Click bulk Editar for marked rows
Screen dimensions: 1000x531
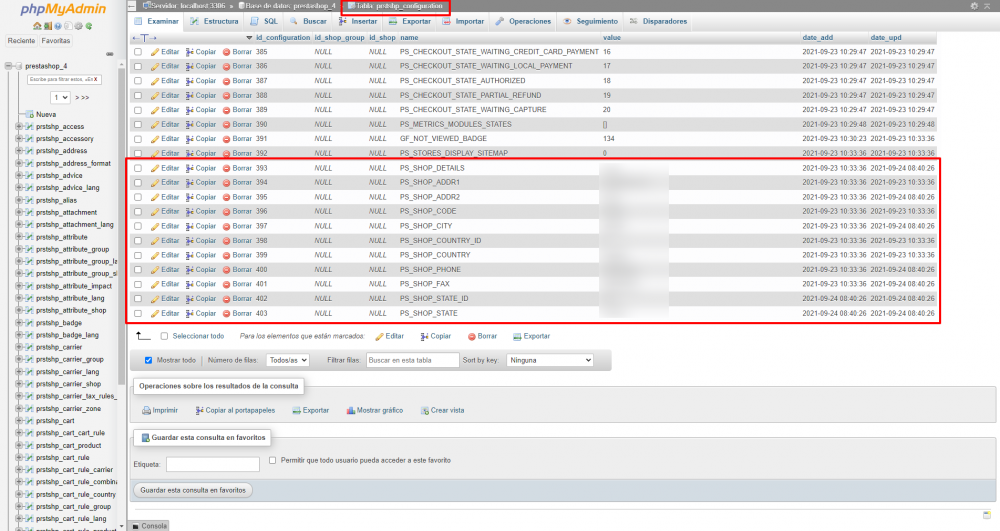[389, 337]
